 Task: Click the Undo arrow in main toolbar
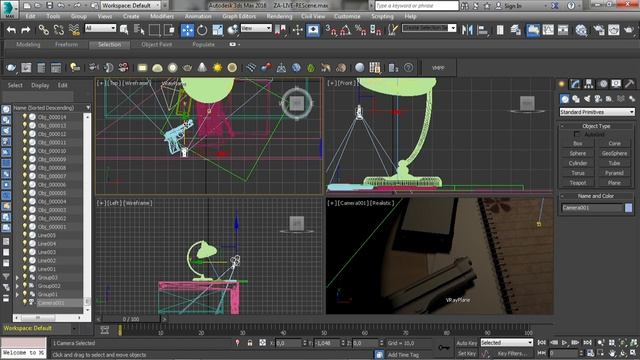(x=11, y=30)
